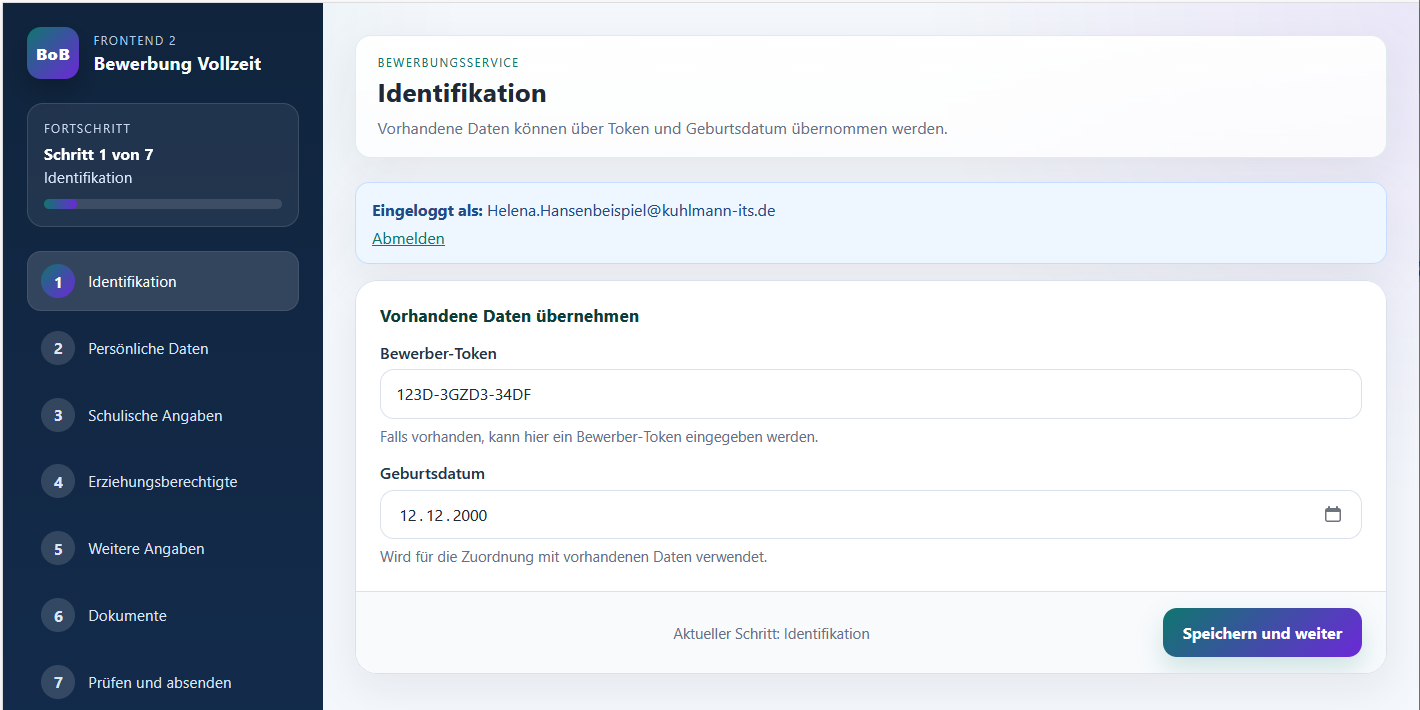Click the circle 7 icon for Prüfen und absenden
1420x710 pixels.
pyautogui.click(x=58, y=682)
